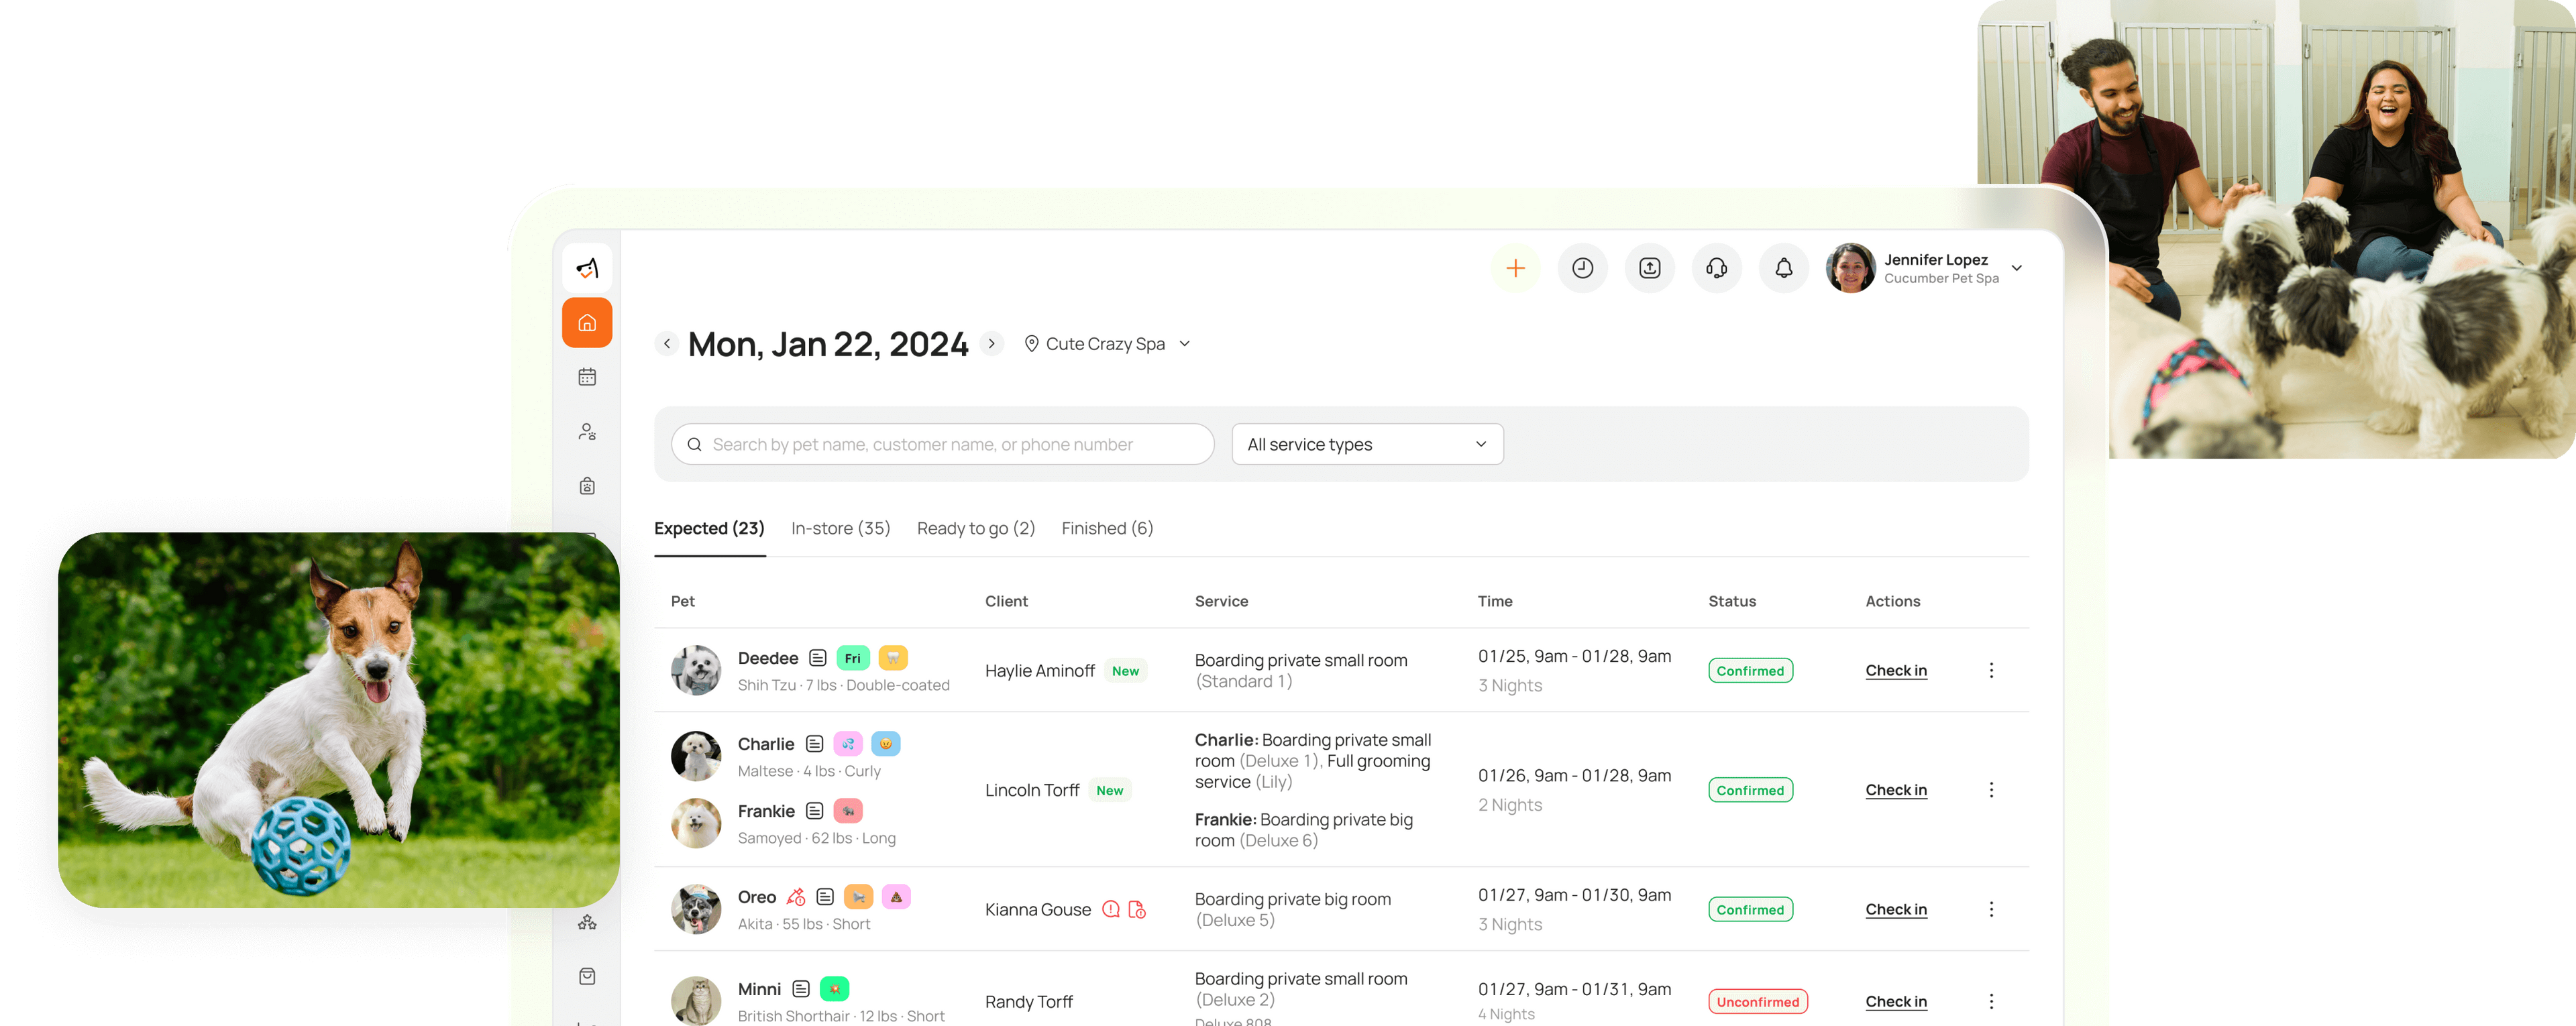
Task: Expand the Jennifer Lopez account menu
Action: (x=2016, y=268)
